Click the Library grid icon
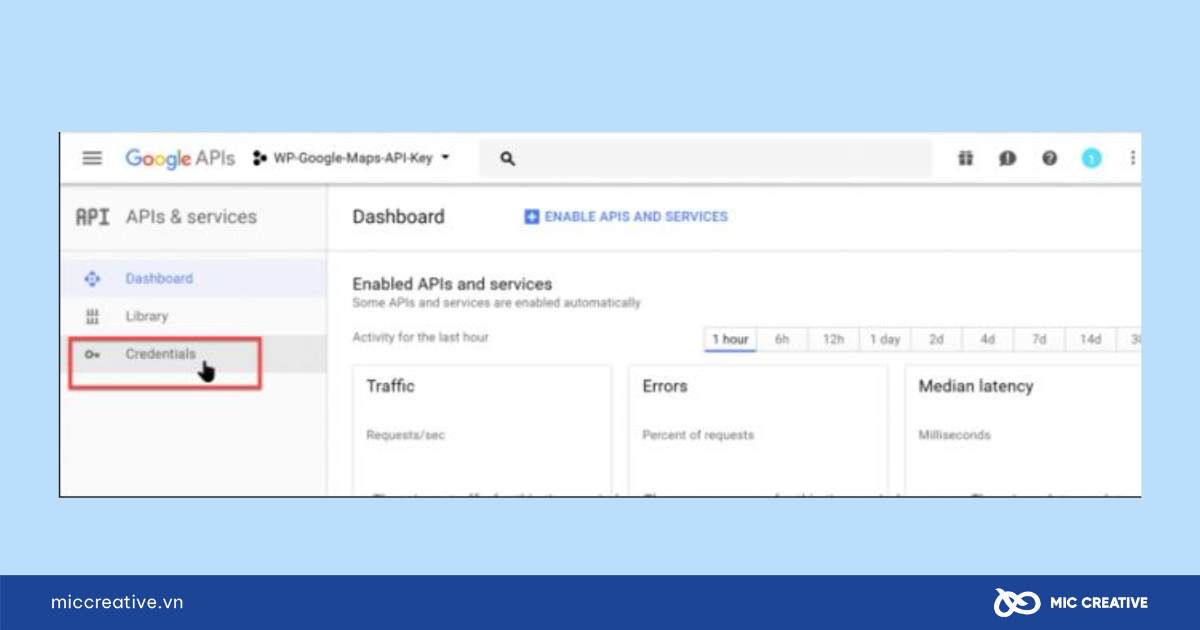This screenshot has width=1200, height=630. click(x=92, y=316)
